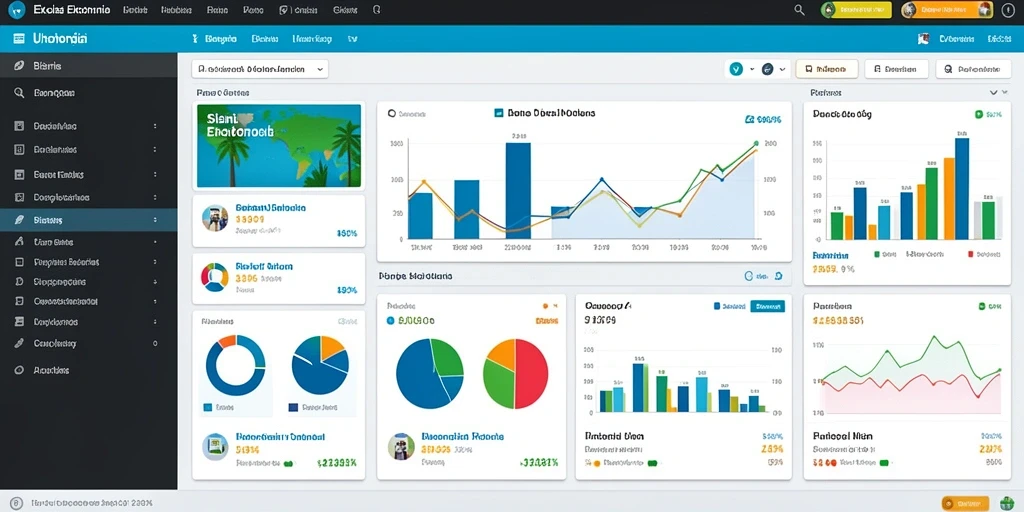Select the highlighted item in left sidebar
Image resolution: width=1024 pixels, height=512 pixels.
(x=88, y=220)
